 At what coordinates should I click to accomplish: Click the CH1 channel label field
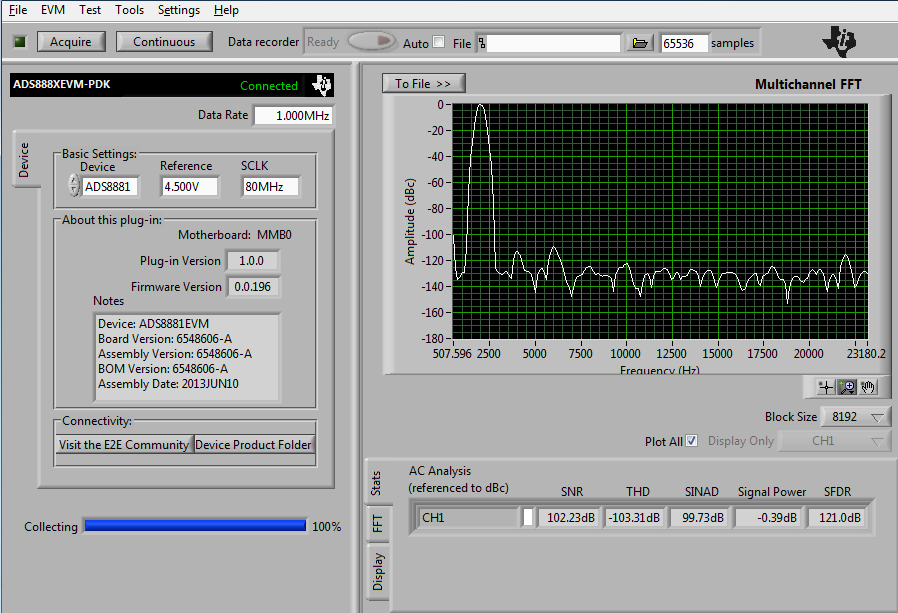(468, 517)
